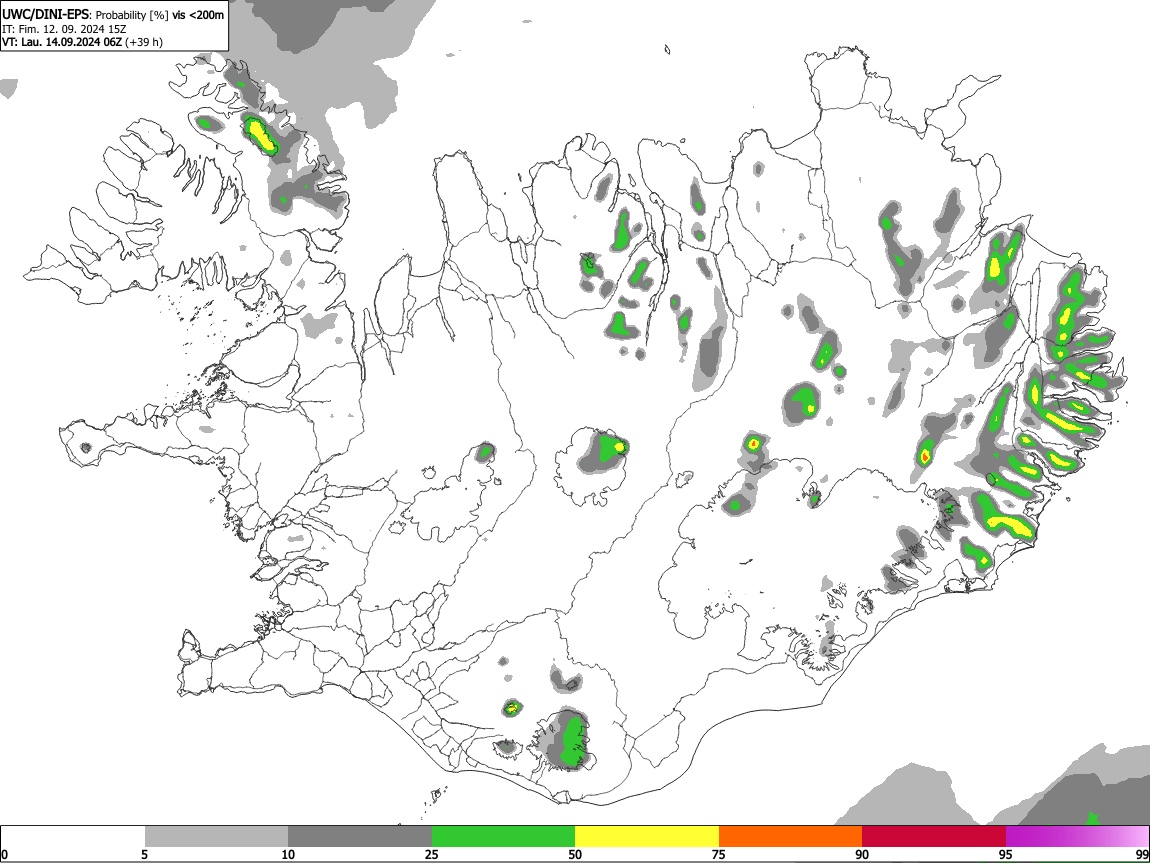The image size is (1150, 863).
Task: Click the legend label "95"
Action: pos(1006,854)
